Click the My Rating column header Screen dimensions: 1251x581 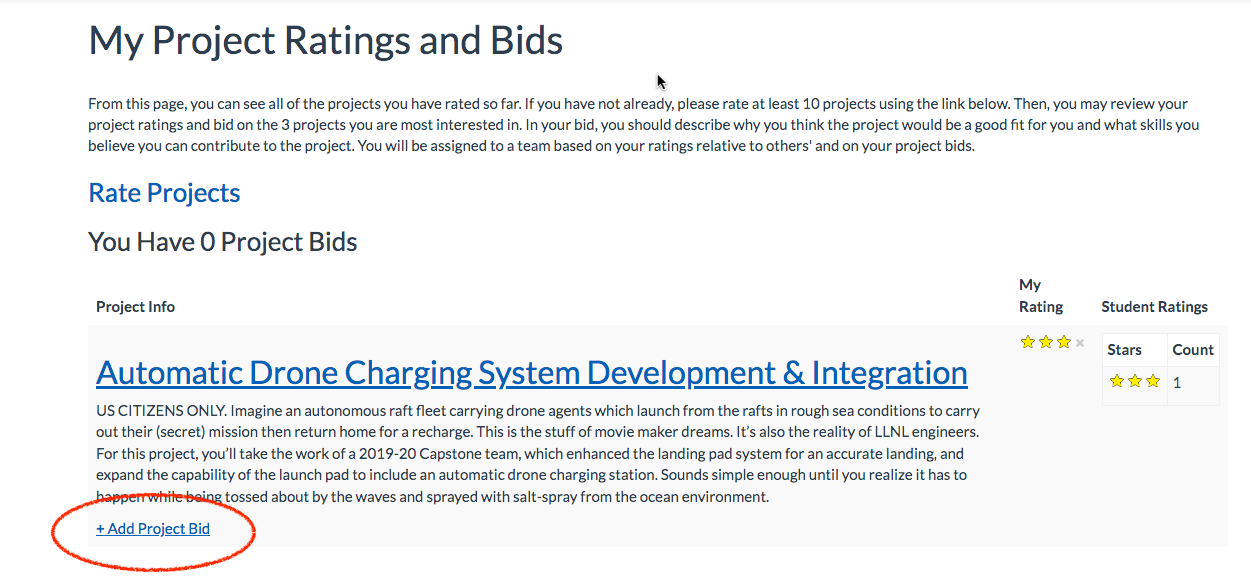tap(1040, 296)
